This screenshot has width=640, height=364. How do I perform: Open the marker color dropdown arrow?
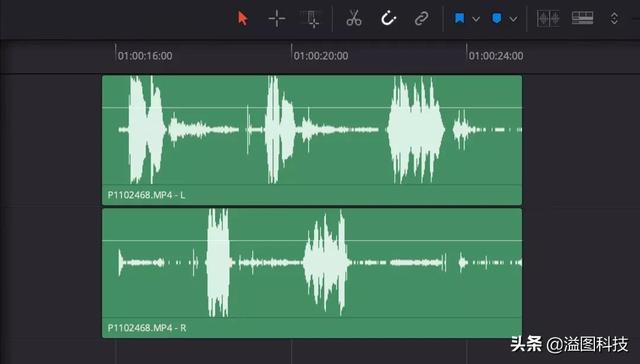coord(513,19)
